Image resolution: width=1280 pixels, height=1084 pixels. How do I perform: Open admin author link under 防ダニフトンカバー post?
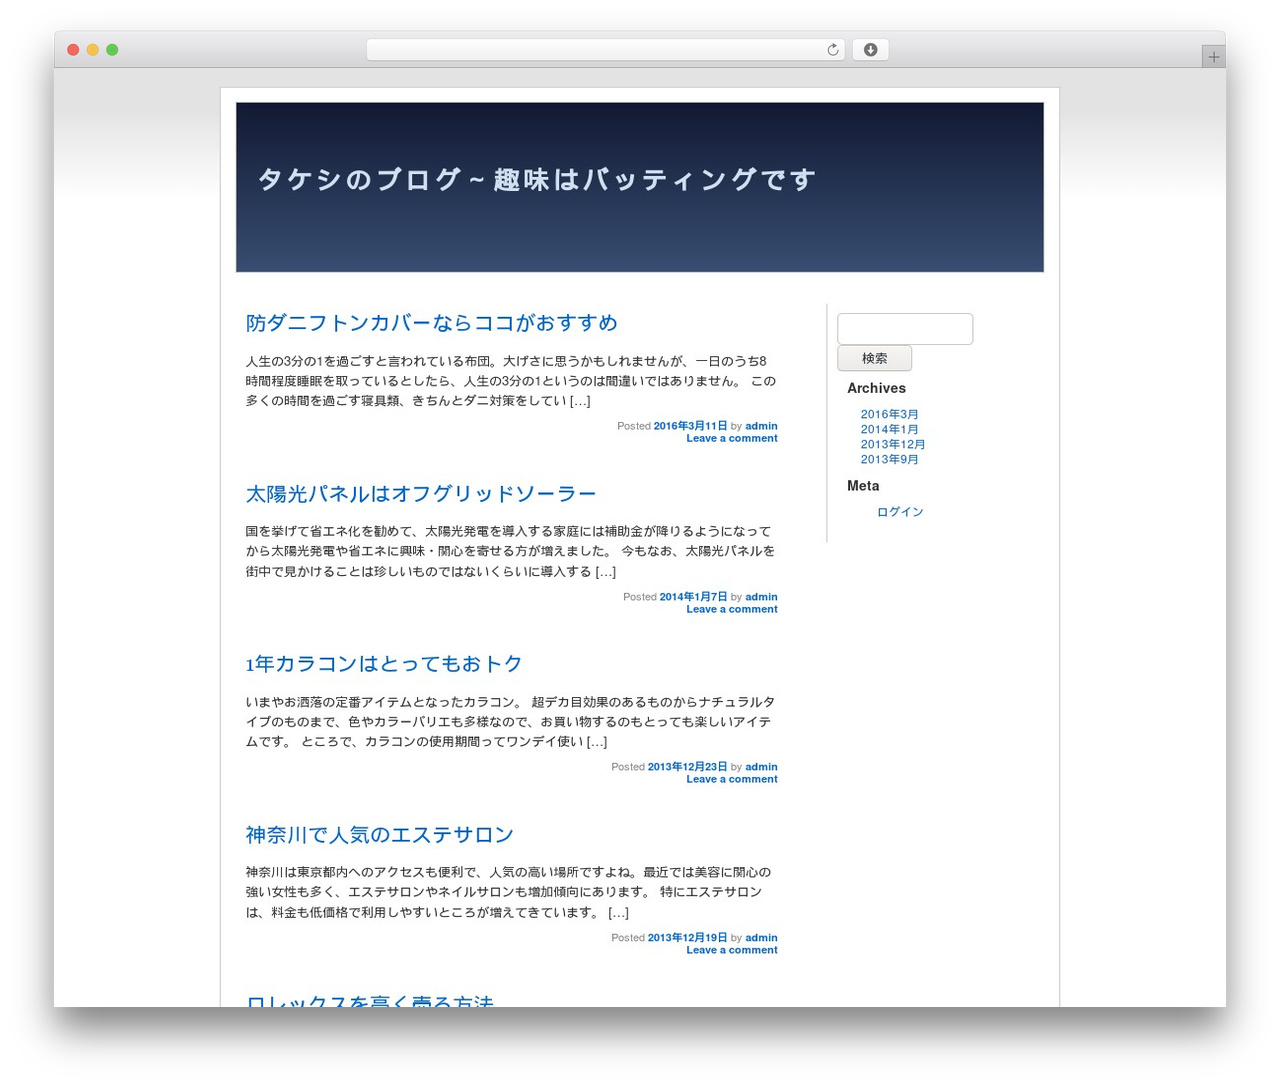pos(761,426)
